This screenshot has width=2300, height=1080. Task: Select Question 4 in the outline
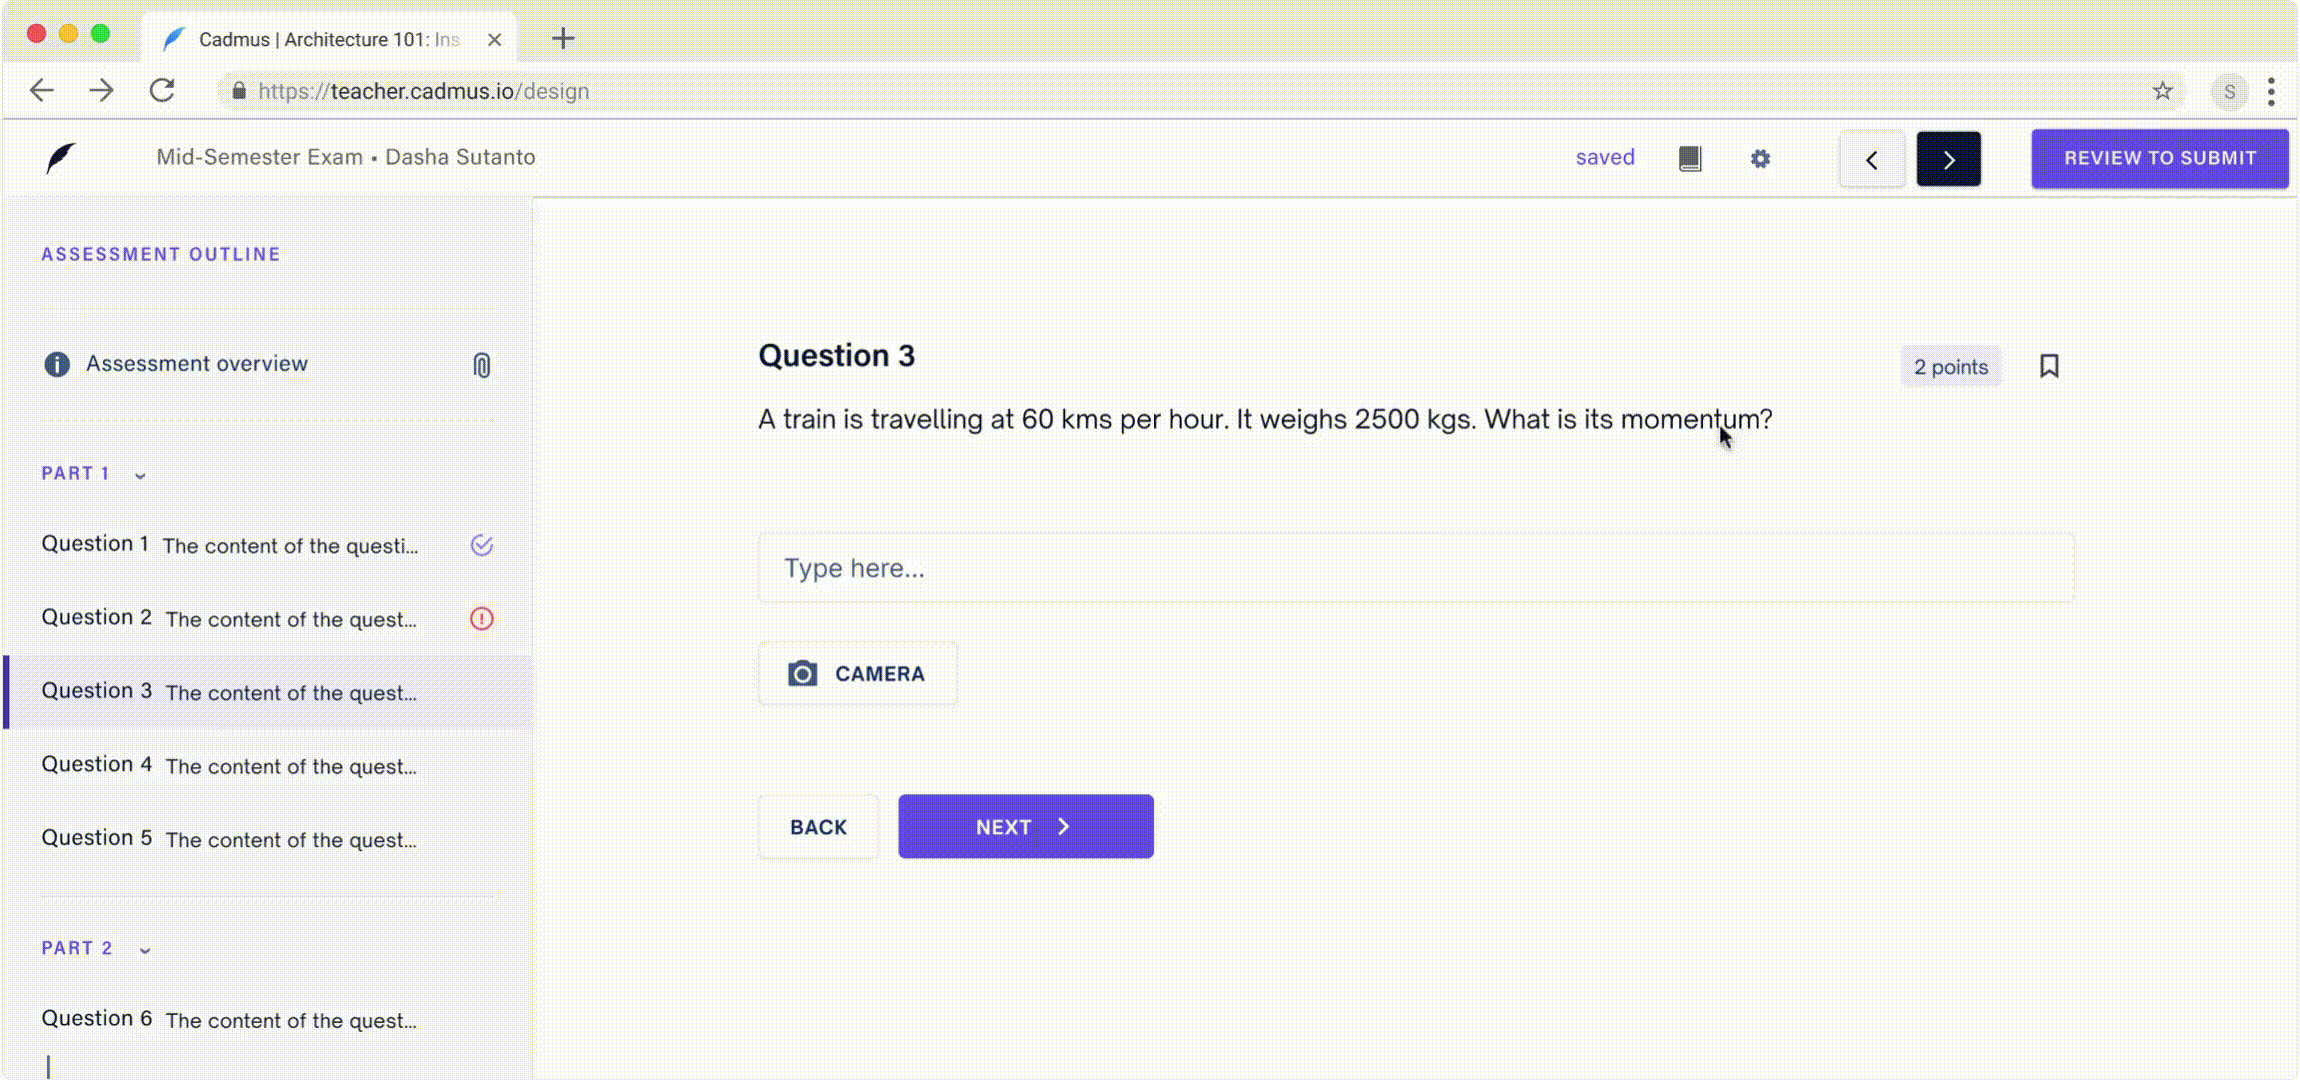(229, 766)
